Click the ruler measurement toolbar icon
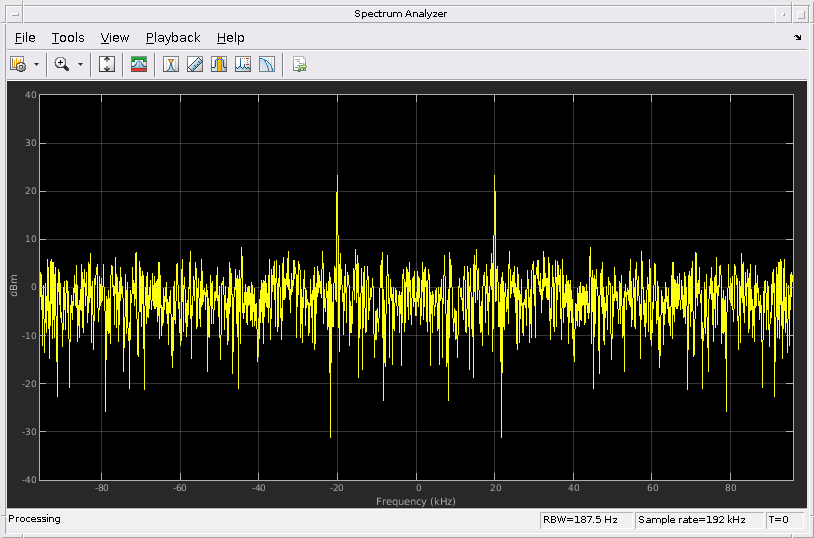Viewport: 814px width, 538px height. pyautogui.click(x=195, y=64)
